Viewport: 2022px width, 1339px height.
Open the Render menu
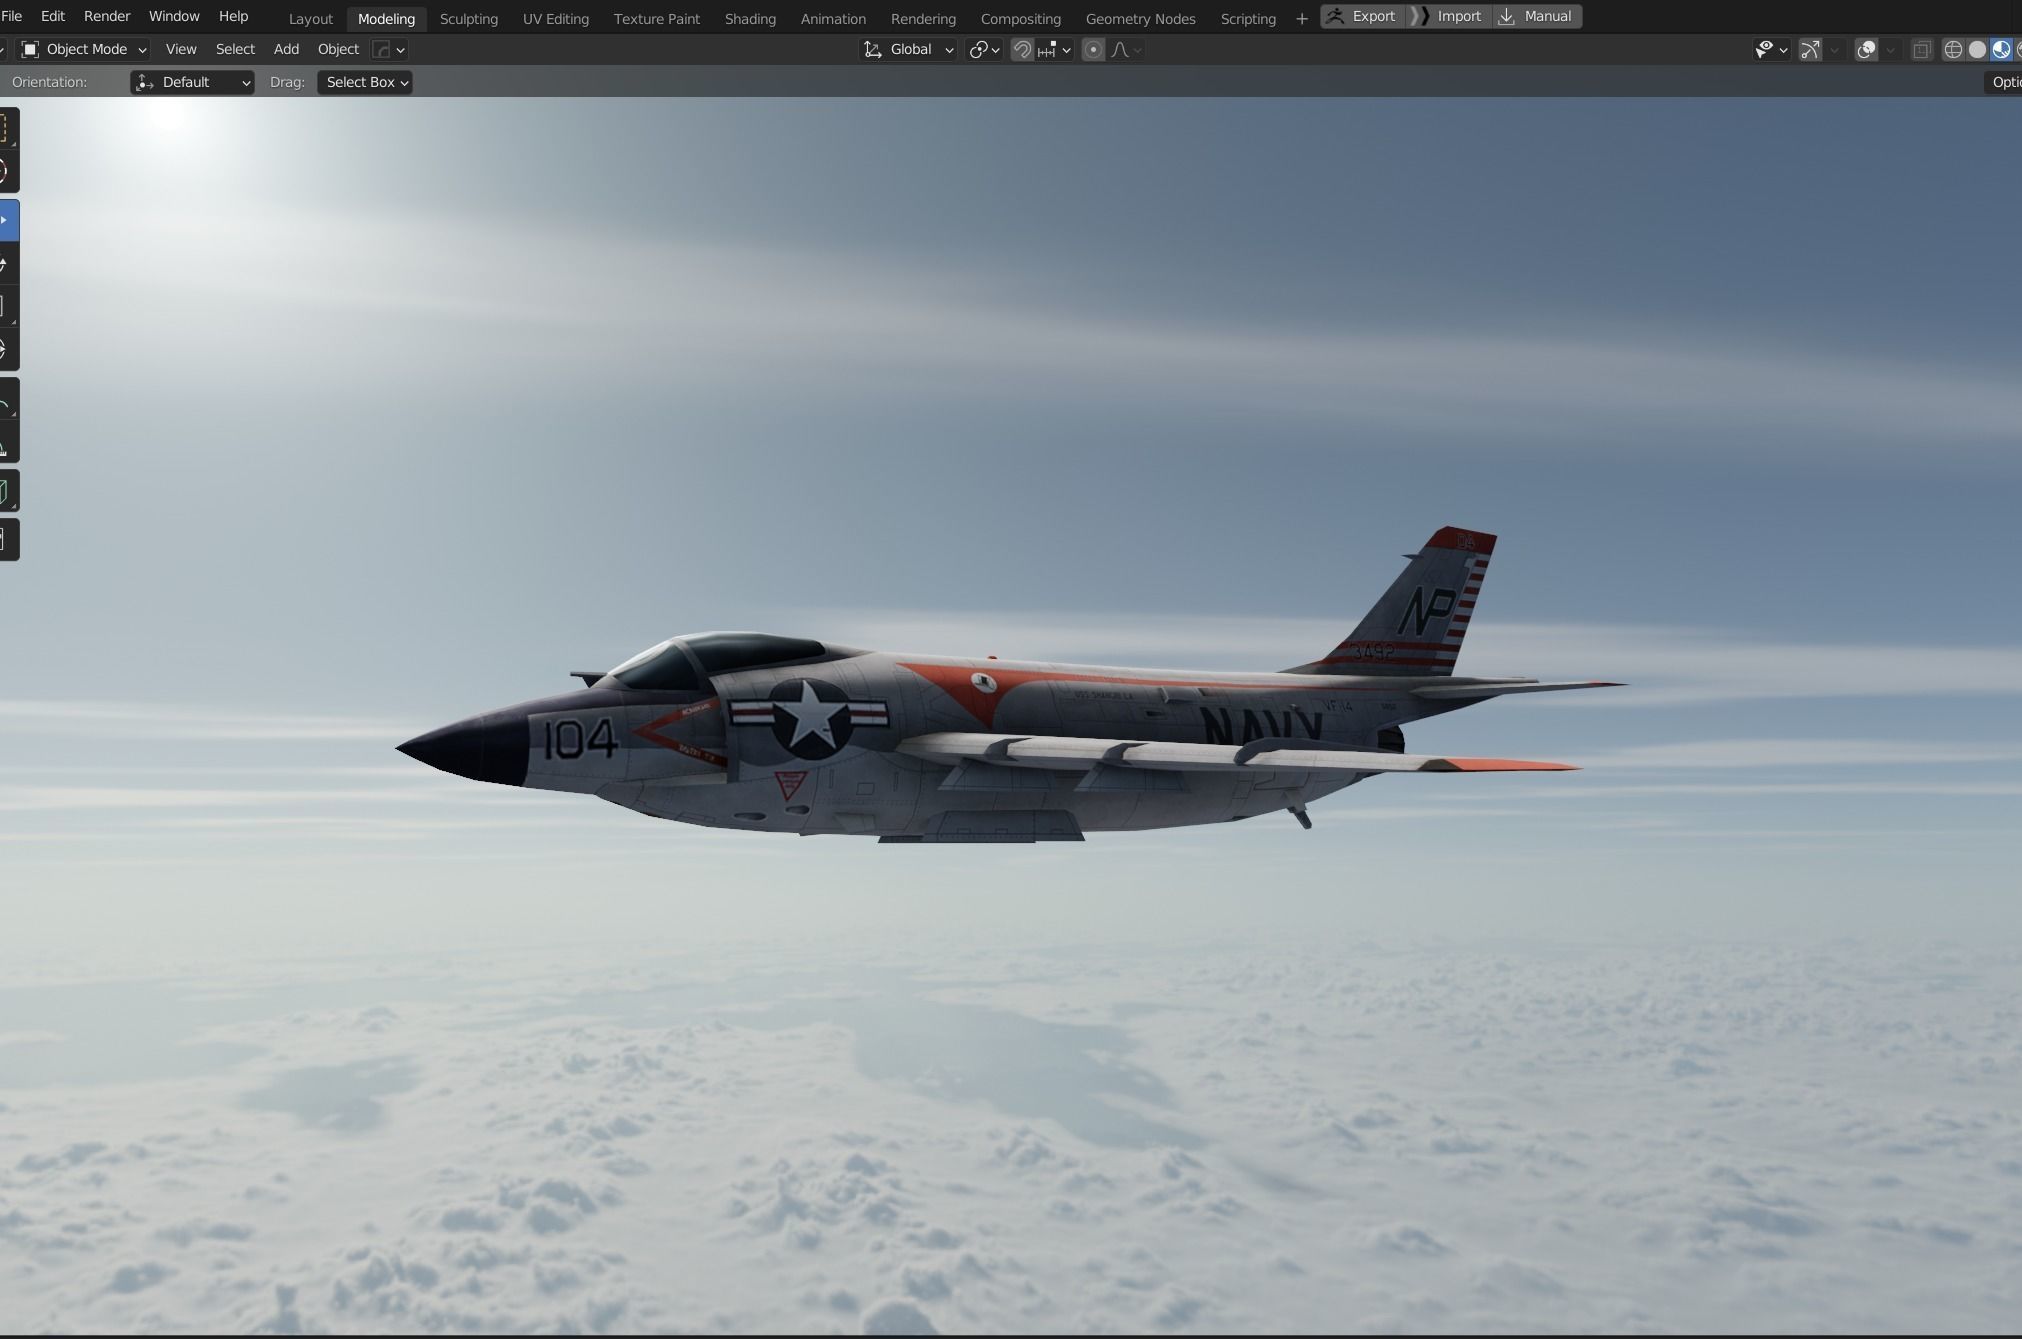[107, 16]
